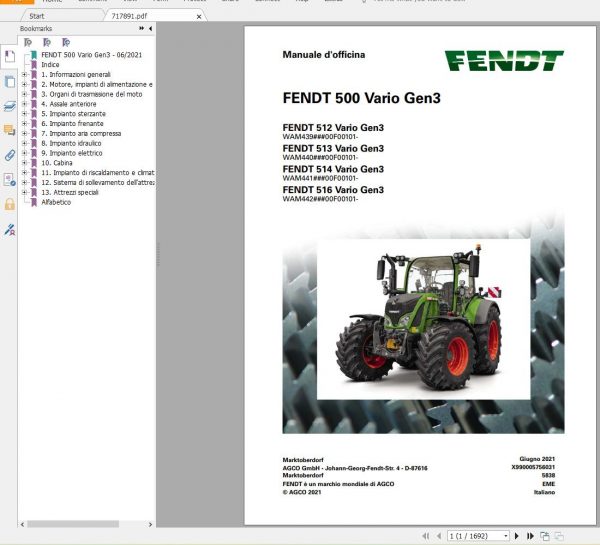Image resolution: width=600 pixels, height=545 pixels.
Task: Open the Indice bookmark
Action: [x=50, y=65]
